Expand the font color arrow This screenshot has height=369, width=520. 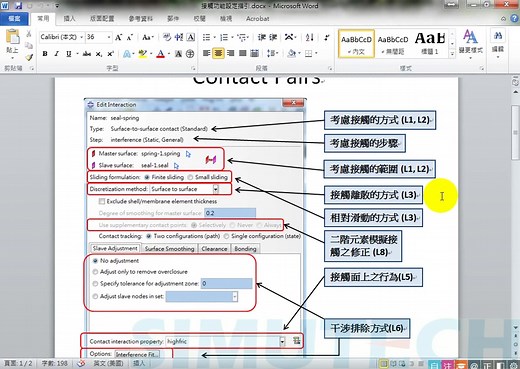pyautogui.click(x=169, y=54)
